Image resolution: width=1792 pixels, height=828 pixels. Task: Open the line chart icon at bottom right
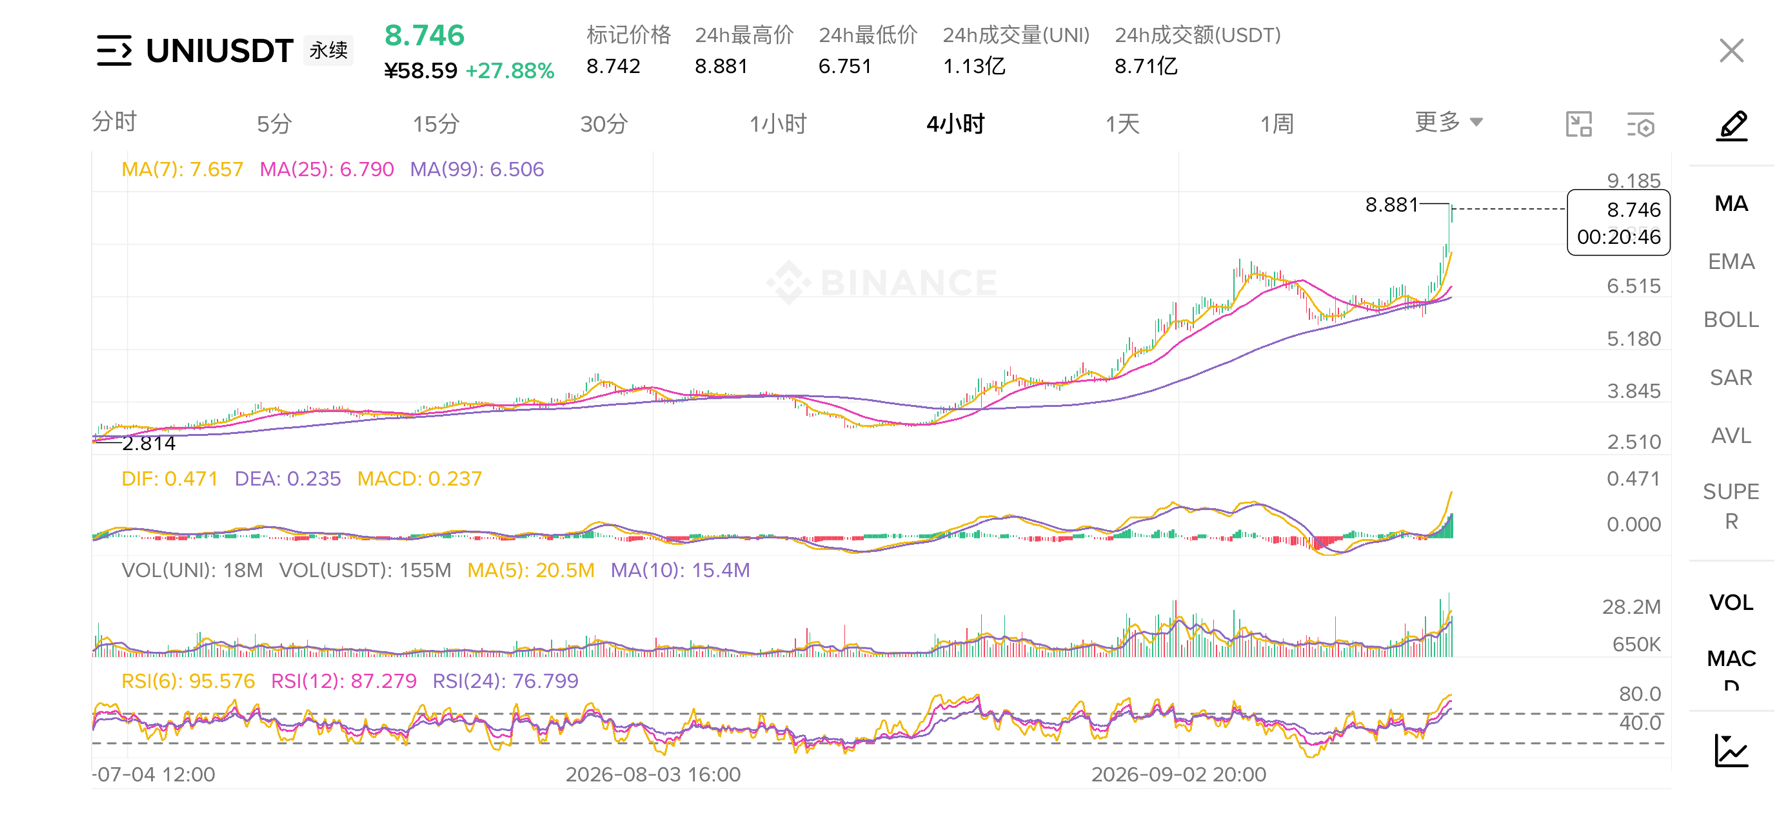(1731, 750)
